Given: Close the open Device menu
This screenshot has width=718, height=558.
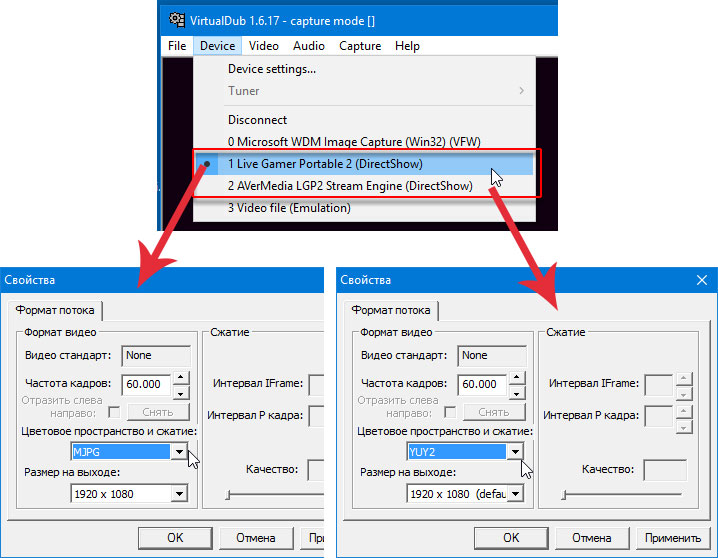Looking at the screenshot, I should pyautogui.click(x=218, y=46).
